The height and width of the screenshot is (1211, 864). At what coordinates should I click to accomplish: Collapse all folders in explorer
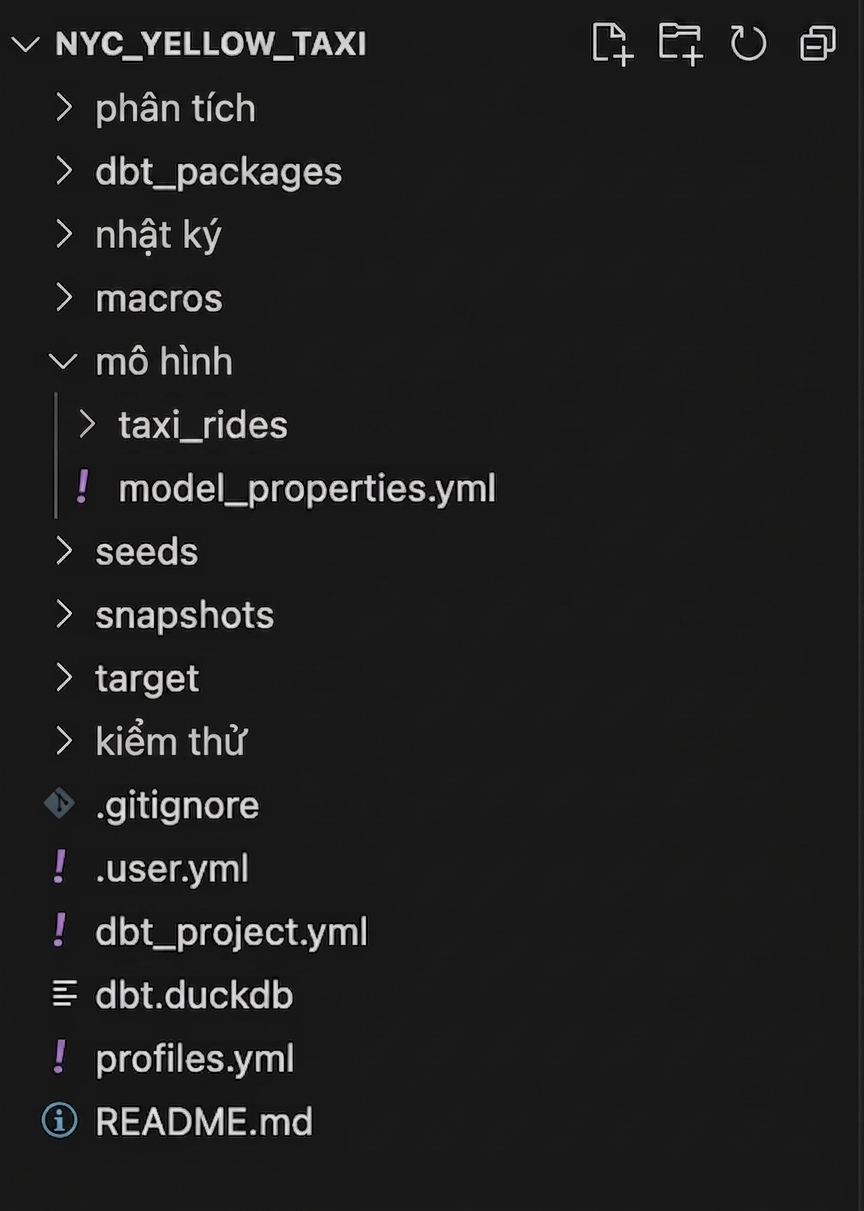817,44
